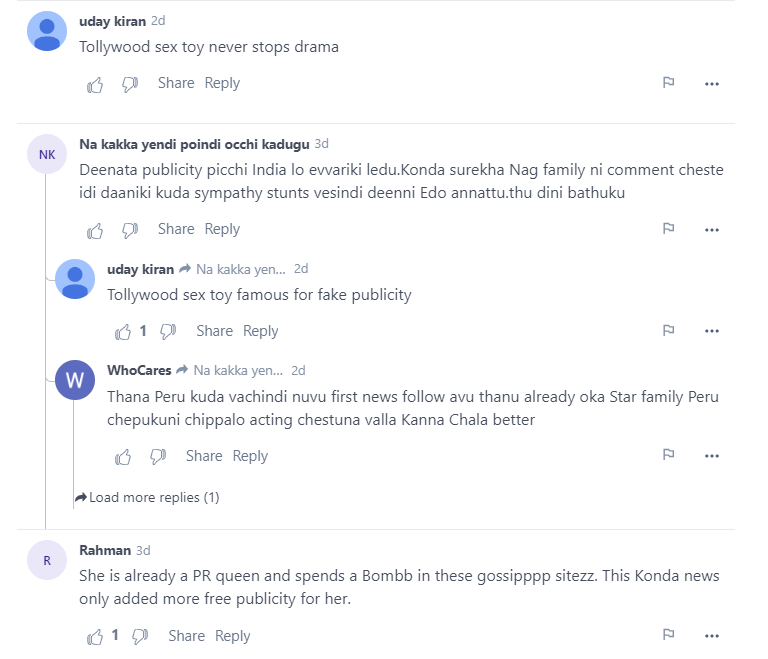Expand Load more replies (1)
Image resolution: width=768 pixels, height=659 pixels.
click(x=147, y=498)
